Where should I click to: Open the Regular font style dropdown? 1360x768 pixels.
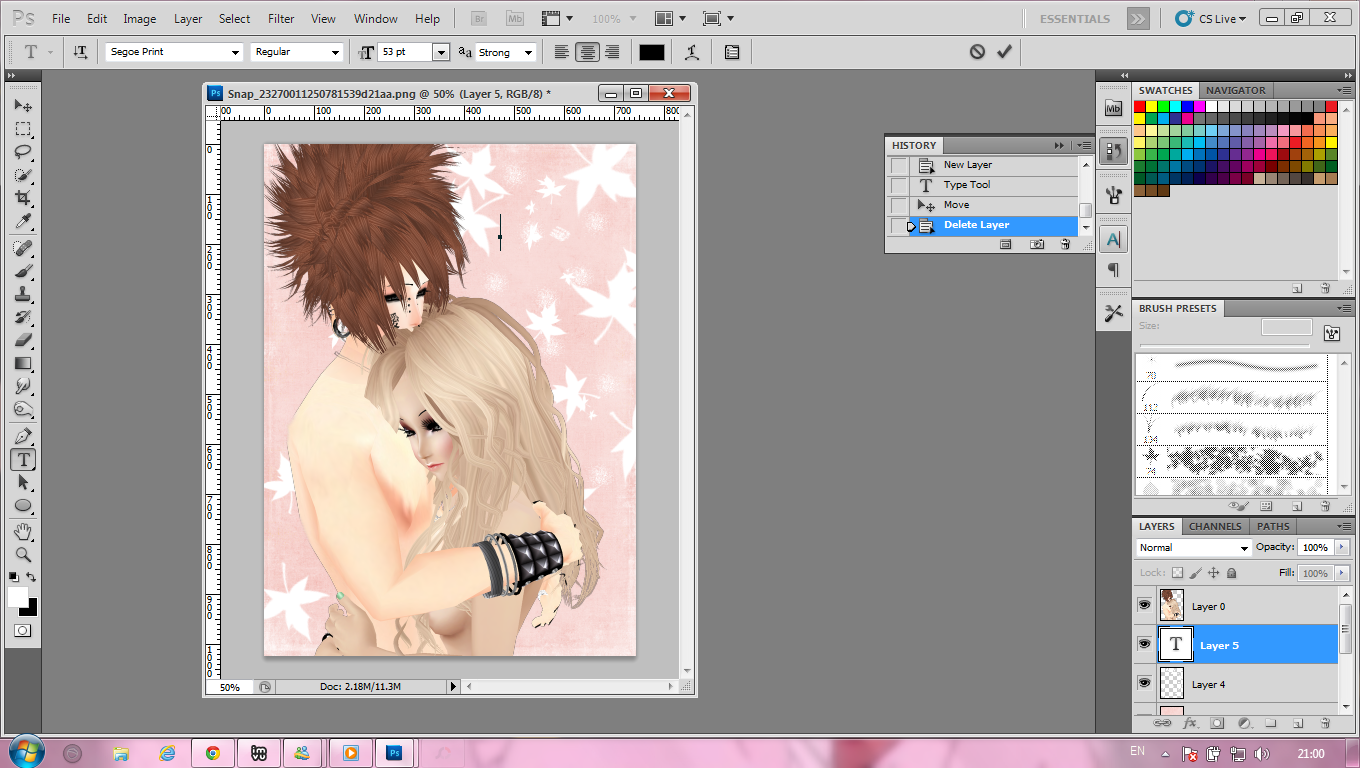pos(334,53)
